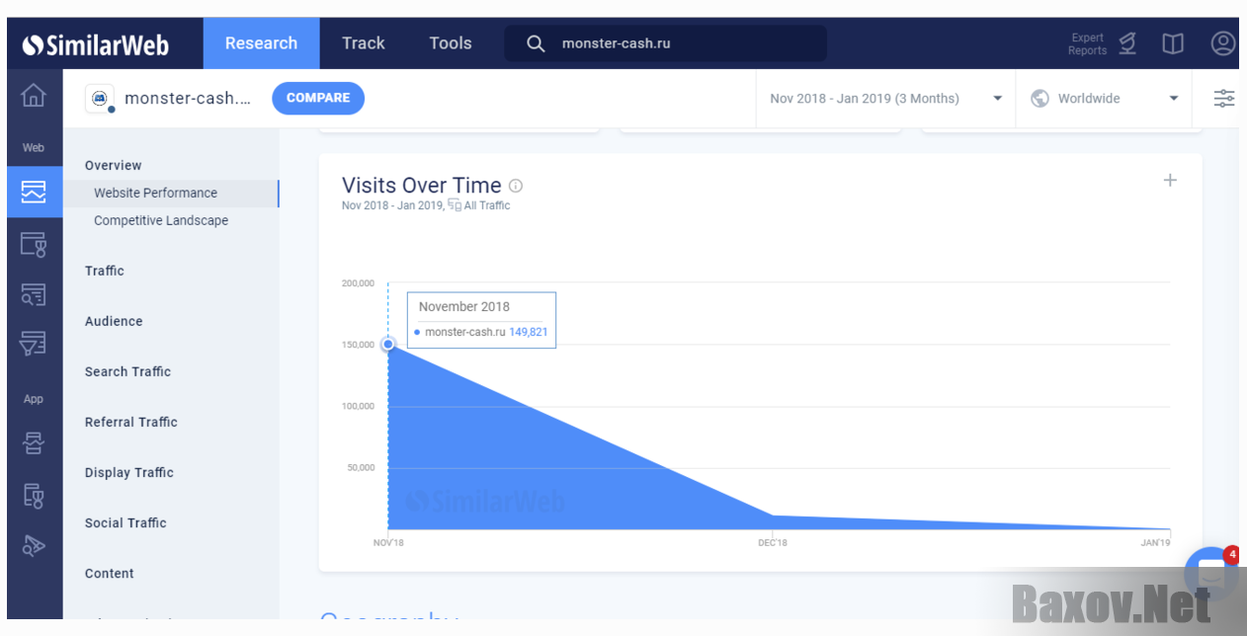The height and width of the screenshot is (636, 1247).
Task: Switch to the Tools tab
Action: [450, 43]
